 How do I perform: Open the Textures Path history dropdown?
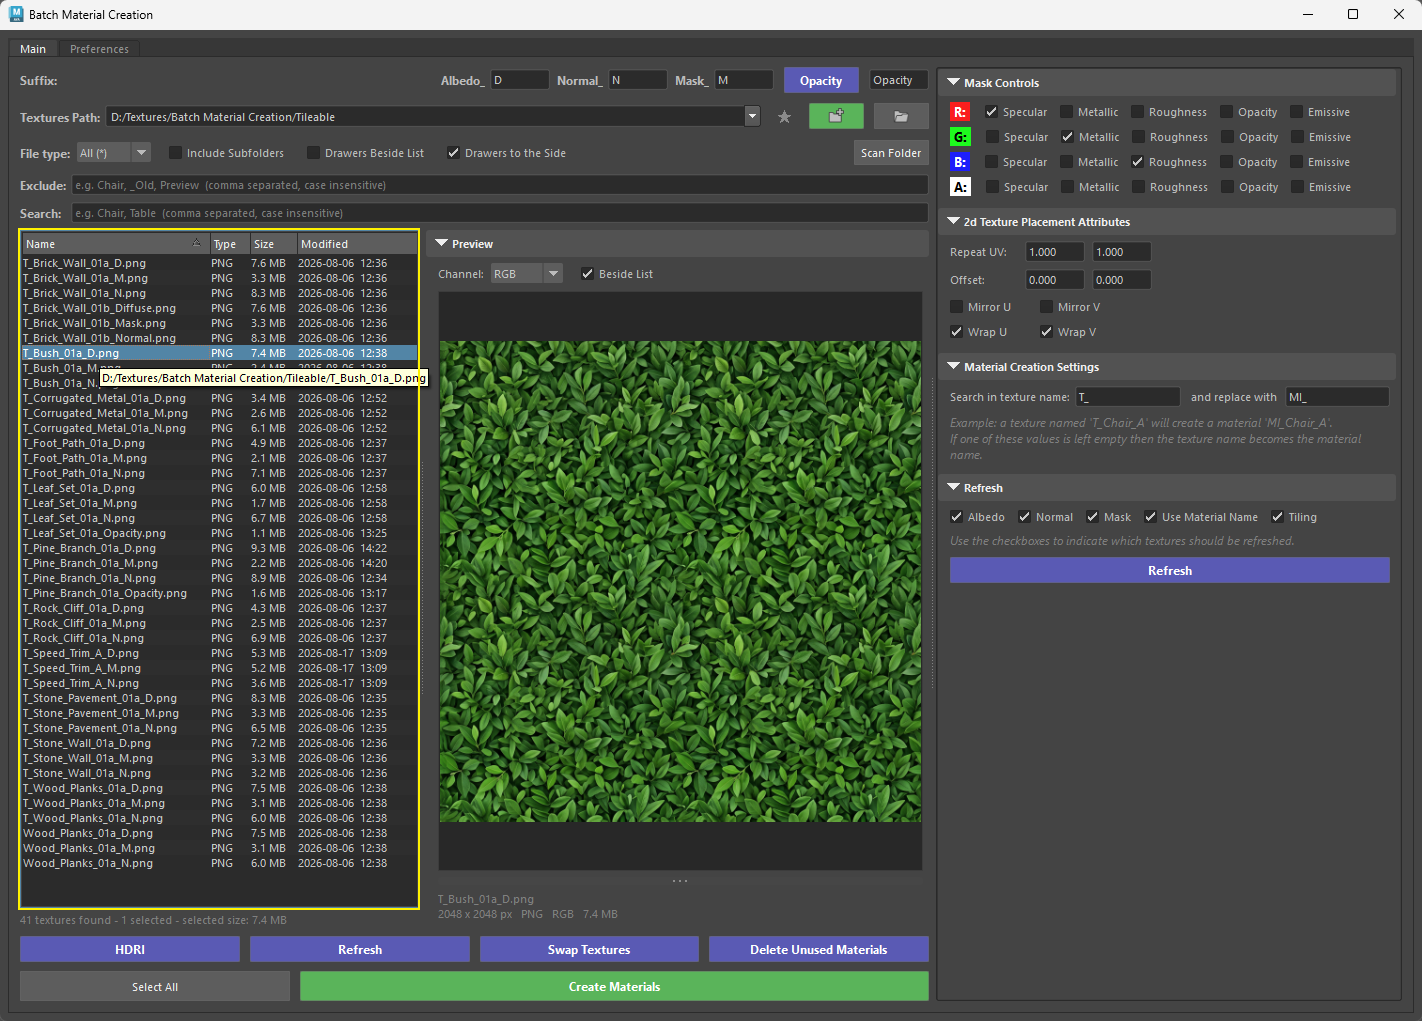753,117
